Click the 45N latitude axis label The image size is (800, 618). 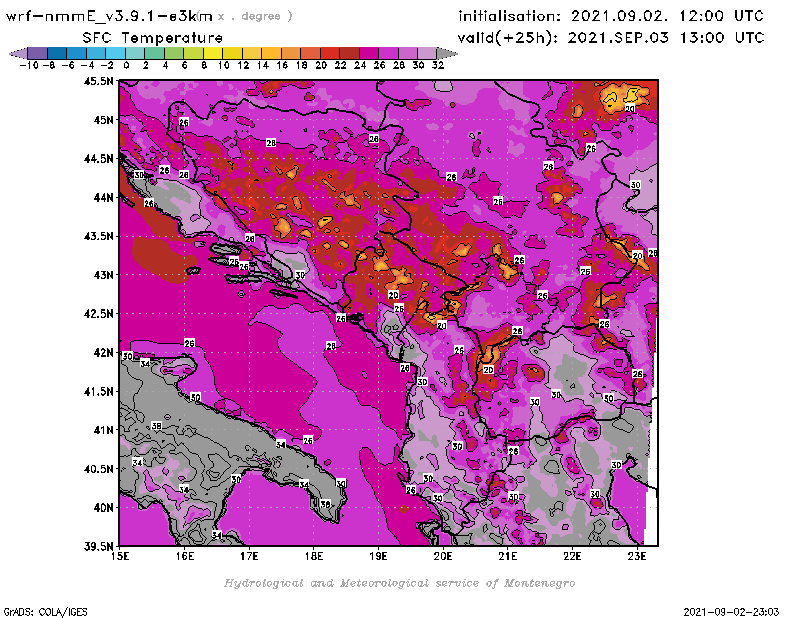pyautogui.click(x=103, y=120)
